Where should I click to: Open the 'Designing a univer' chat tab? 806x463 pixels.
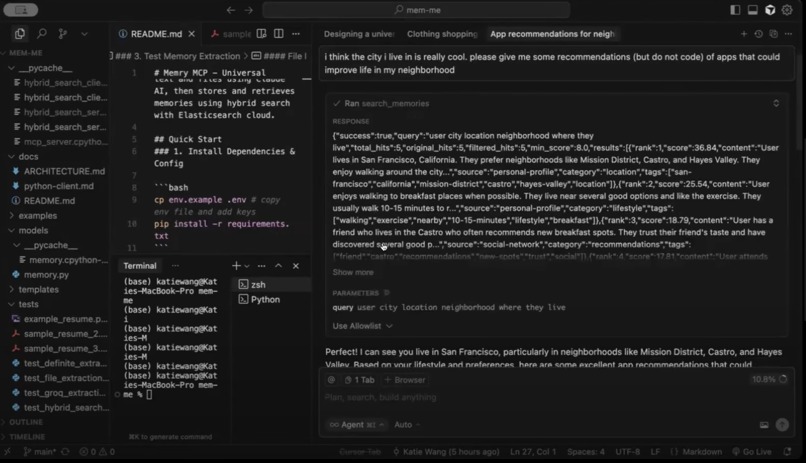(359, 34)
